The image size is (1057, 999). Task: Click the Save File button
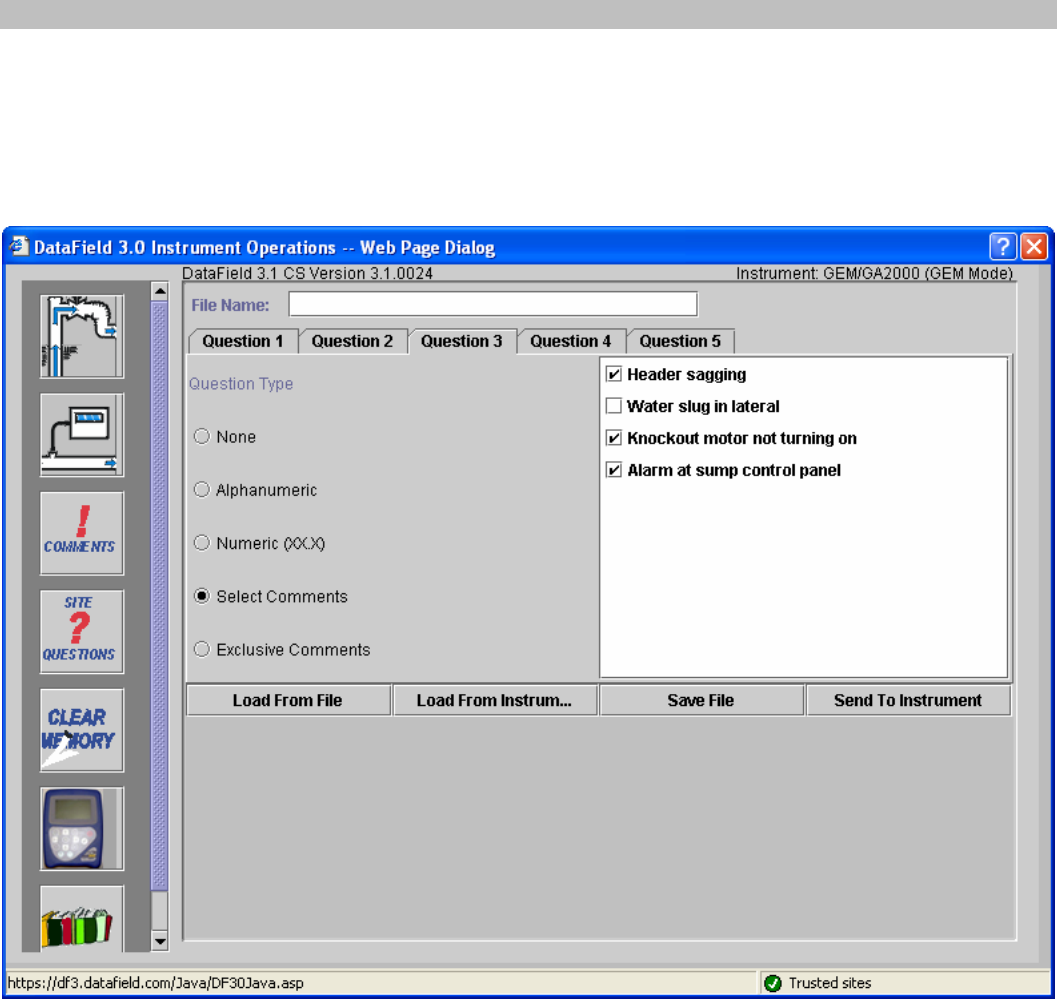[701, 700]
